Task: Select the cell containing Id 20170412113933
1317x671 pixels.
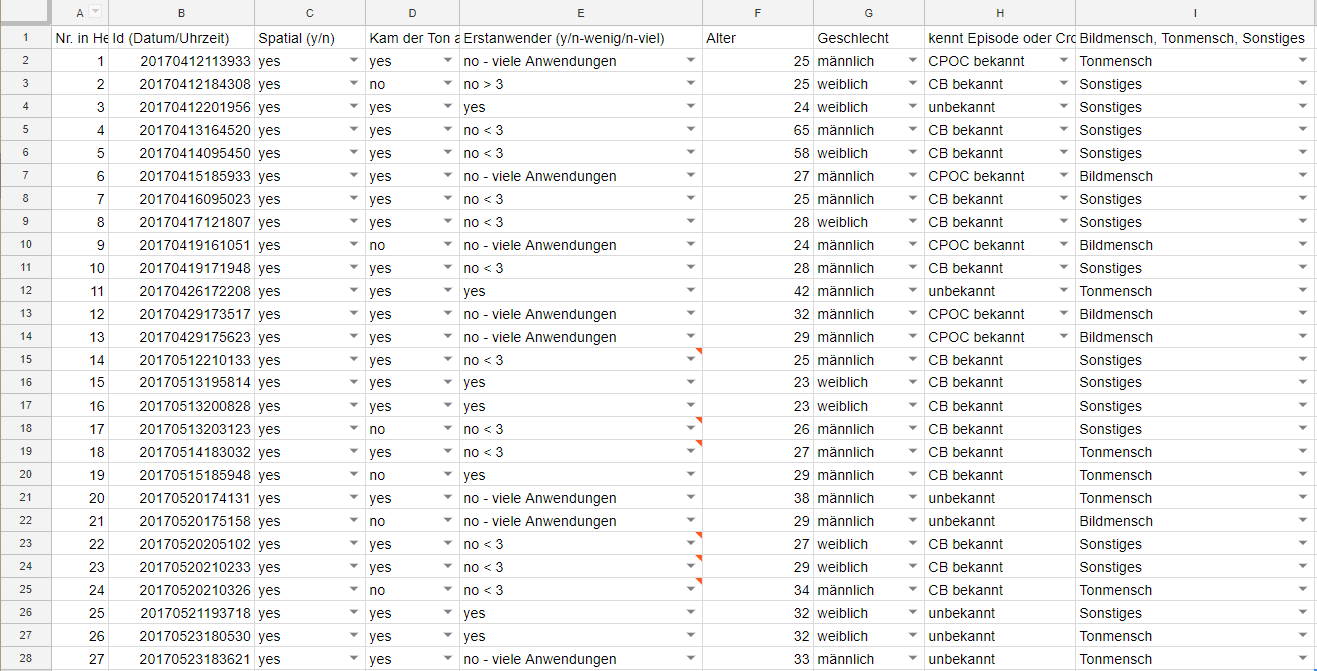Action: pyautogui.click(x=181, y=61)
